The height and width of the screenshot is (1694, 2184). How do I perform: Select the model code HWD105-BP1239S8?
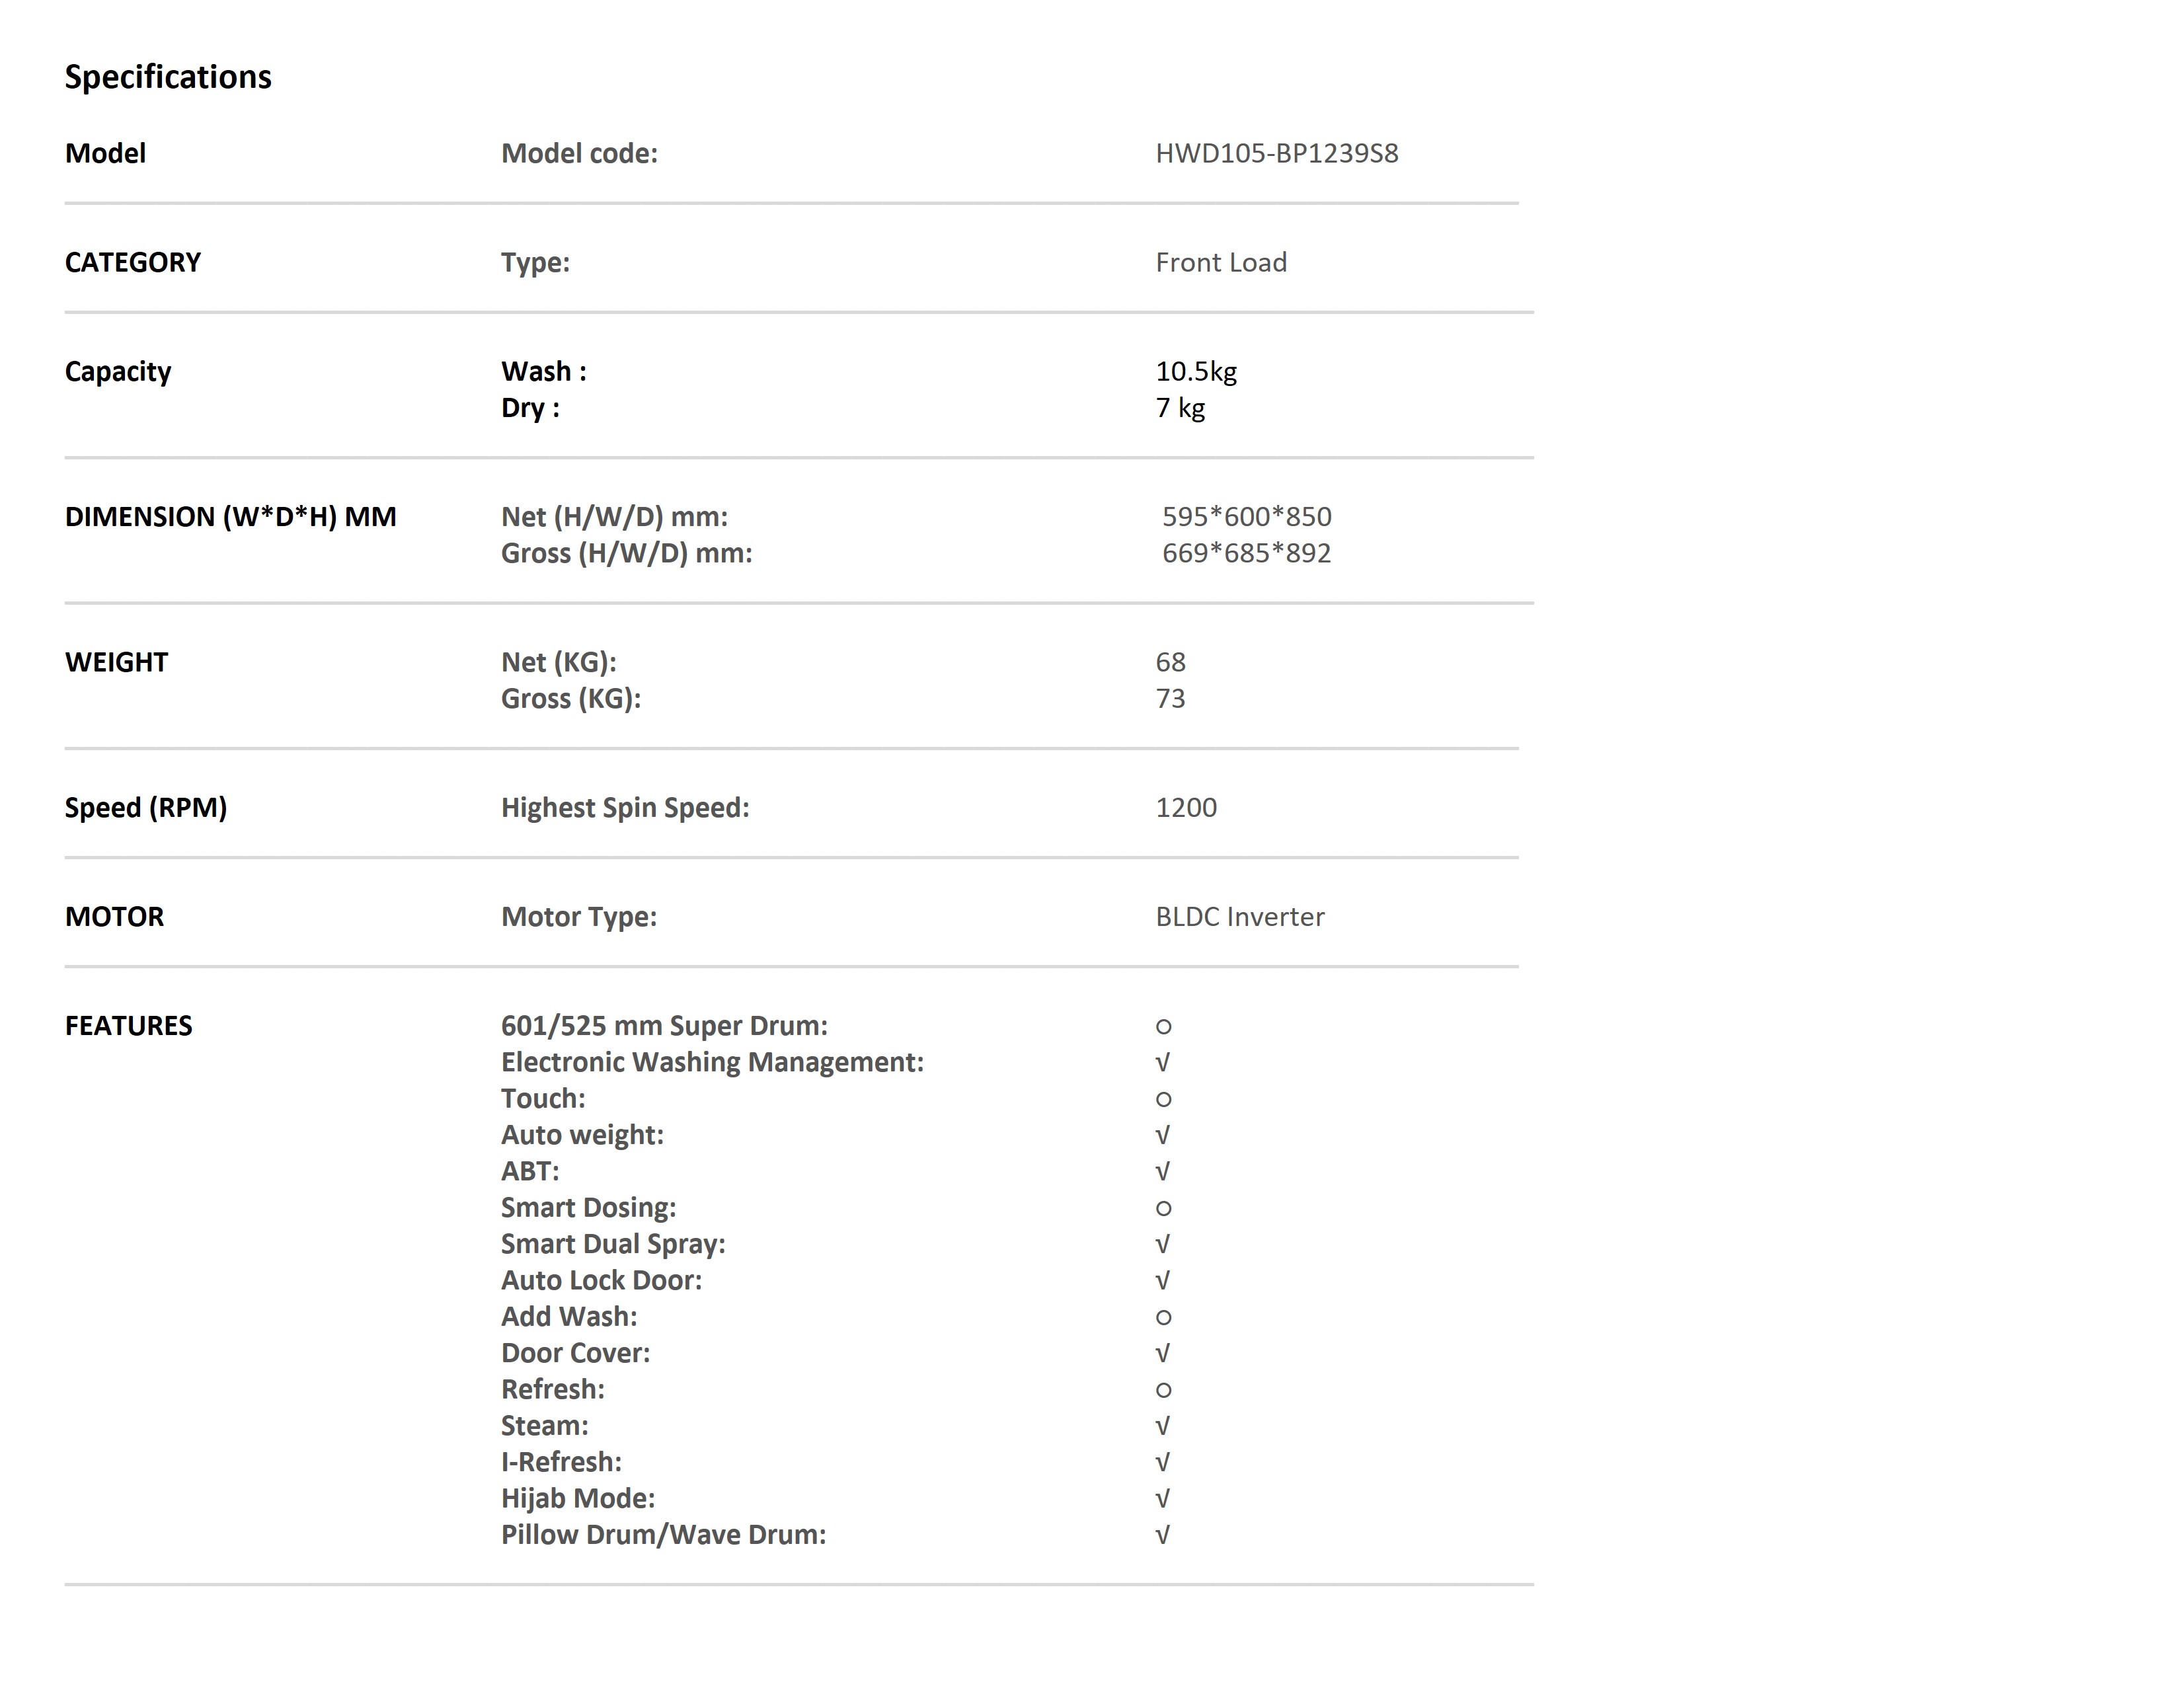[1277, 153]
